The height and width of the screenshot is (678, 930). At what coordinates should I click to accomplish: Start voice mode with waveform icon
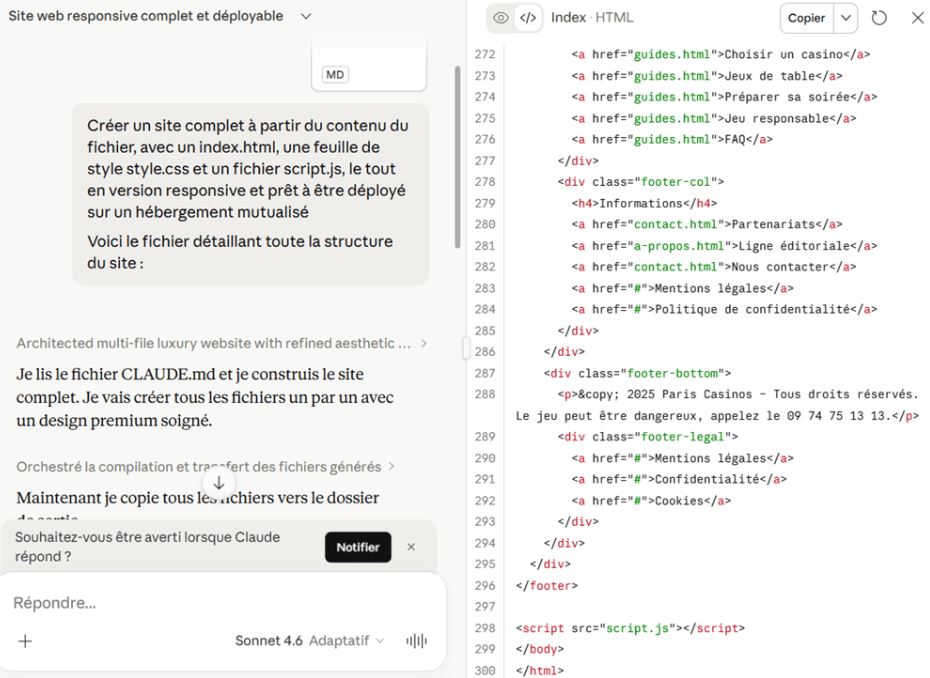pos(416,641)
